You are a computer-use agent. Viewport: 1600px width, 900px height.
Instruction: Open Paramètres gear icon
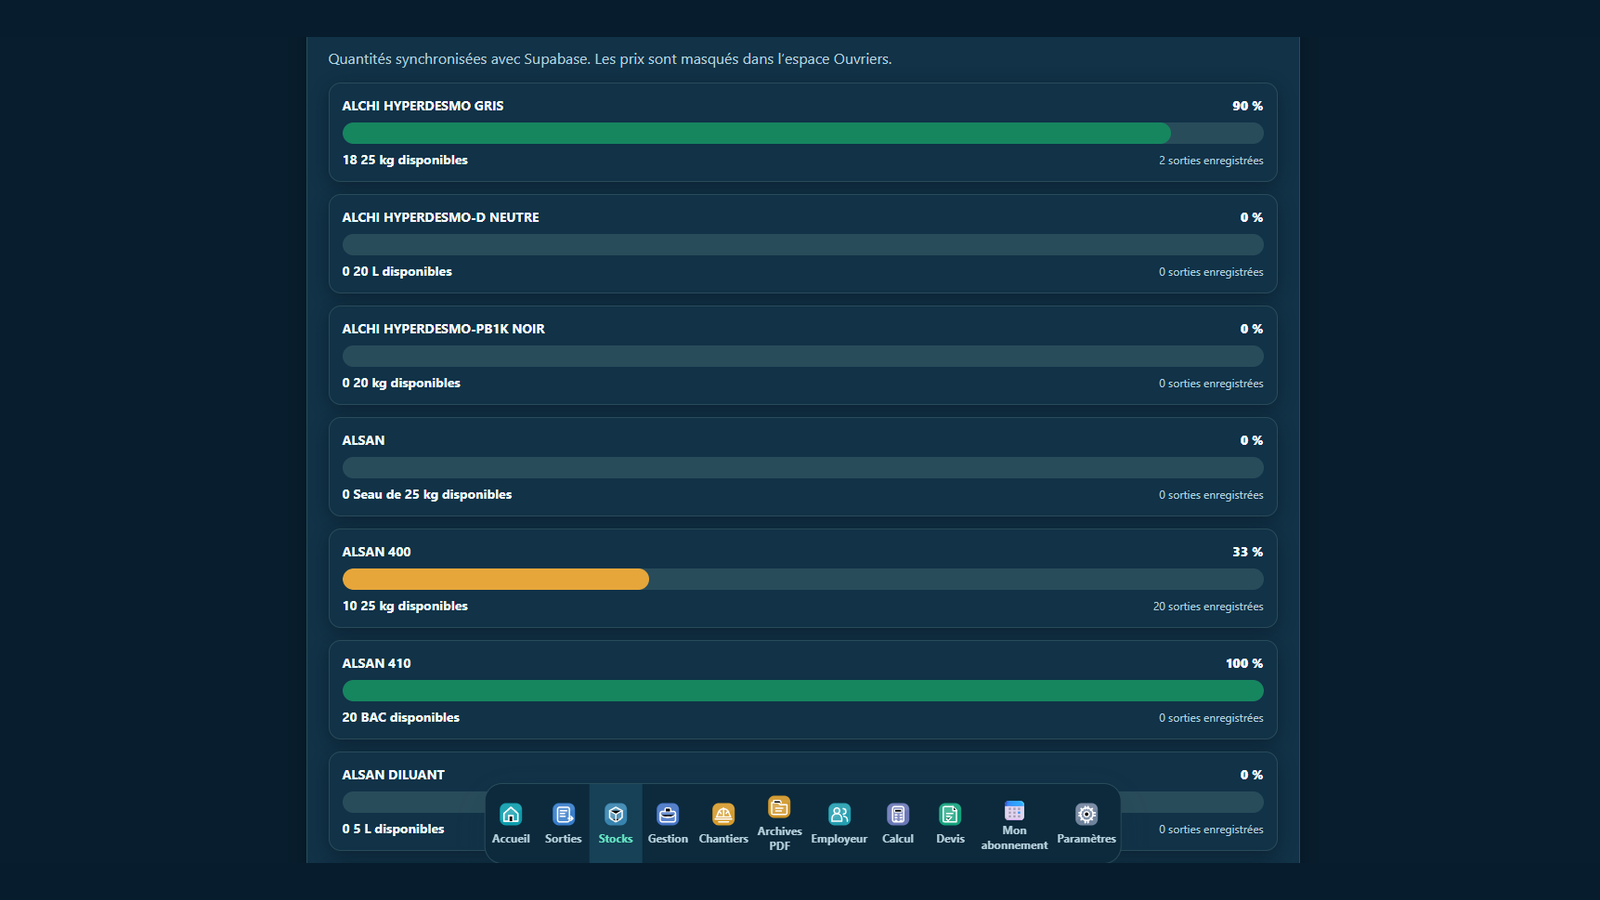click(x=1086, y=814)
